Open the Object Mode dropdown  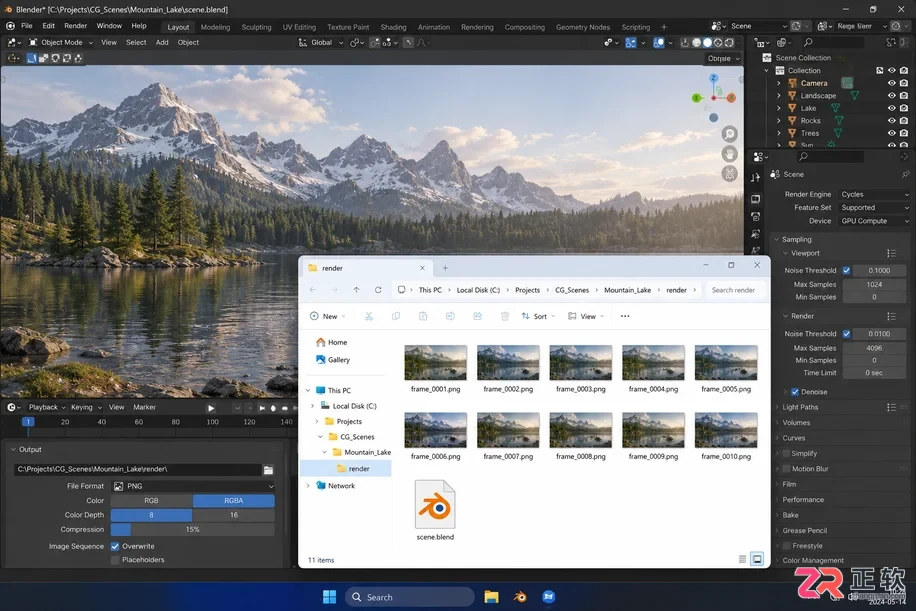click(x=61, y=42)
